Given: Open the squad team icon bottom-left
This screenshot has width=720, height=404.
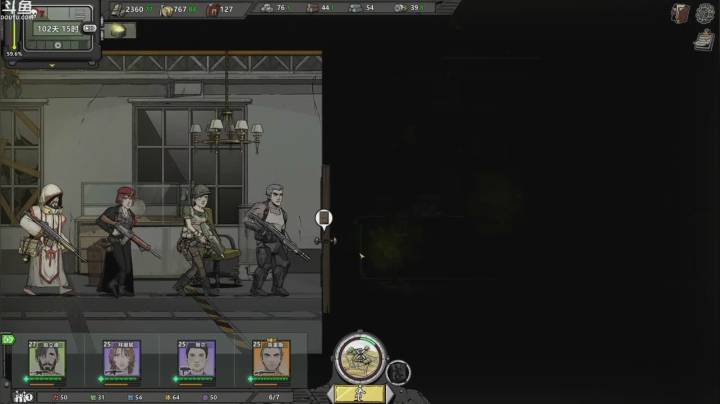Looking at the screenshot, I should click(x=23, y=397).
